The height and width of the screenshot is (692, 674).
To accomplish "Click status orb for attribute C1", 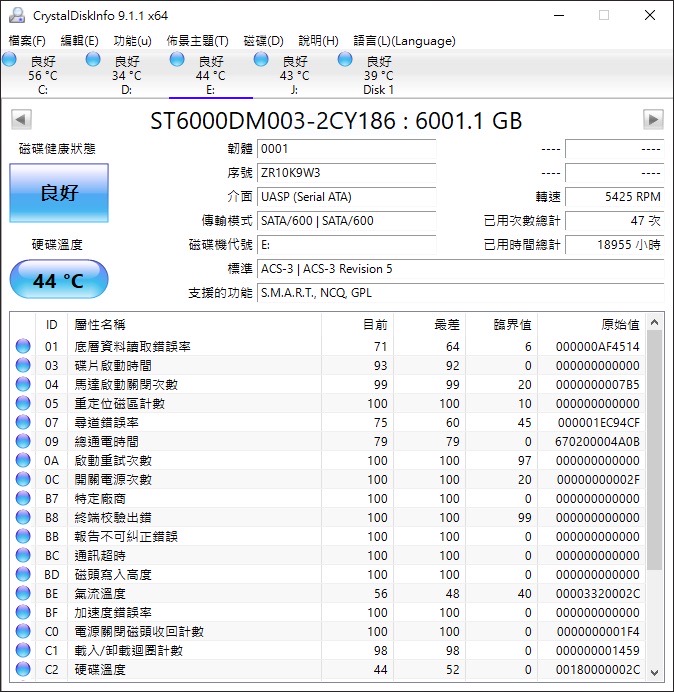I will [23, 650].
